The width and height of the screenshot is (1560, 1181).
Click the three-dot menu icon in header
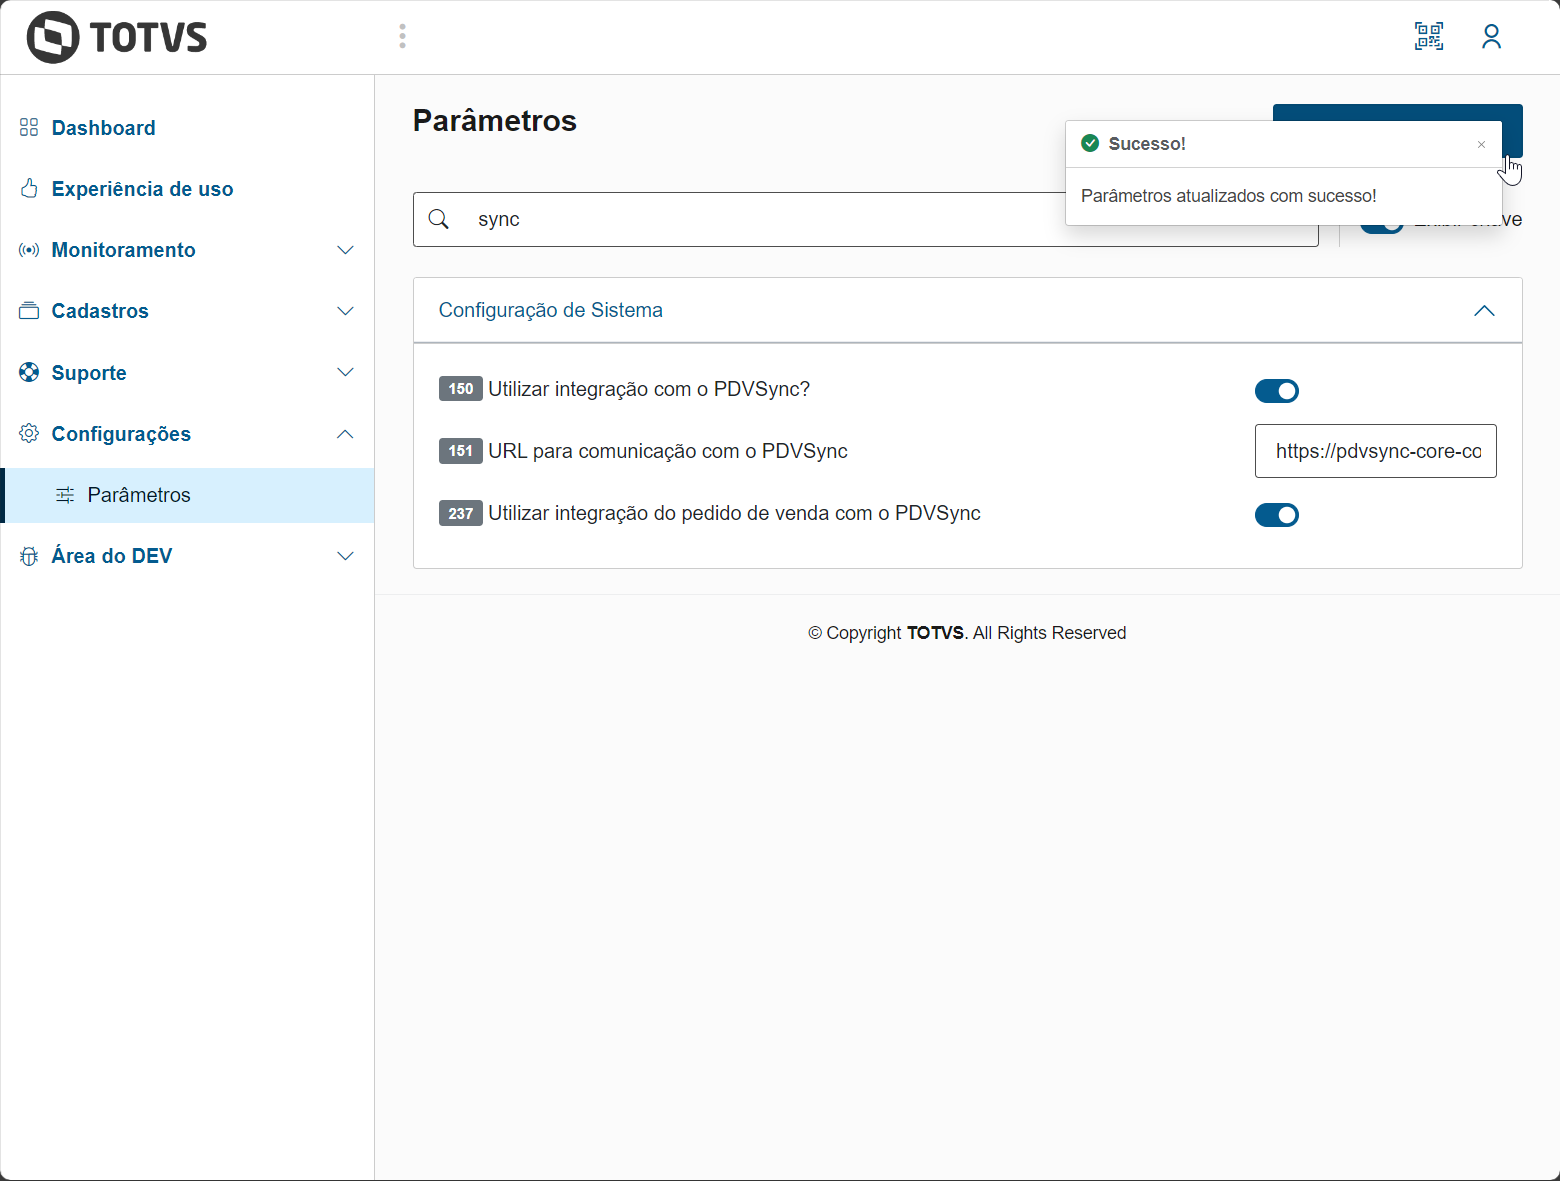pos(402,37)
